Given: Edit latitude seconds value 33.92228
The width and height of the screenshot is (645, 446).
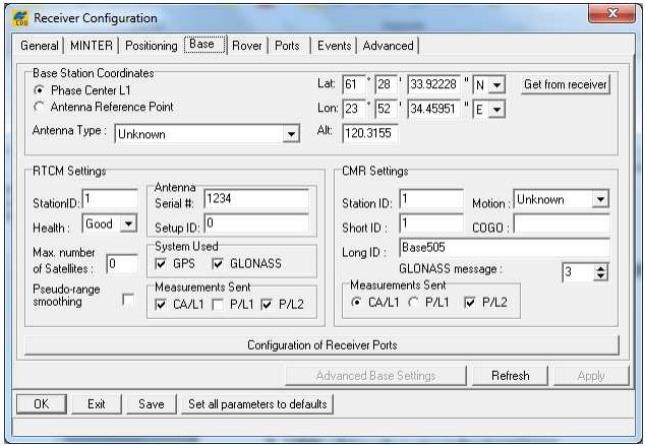Looking at the screenshot, I should point(434,85).
